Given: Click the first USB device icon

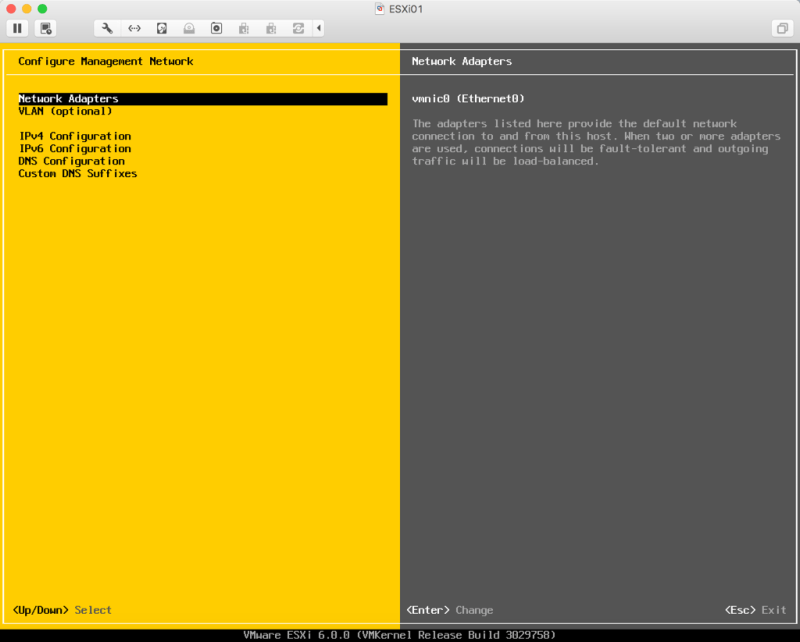Looking at the screenshot, I should coord(243,28).
